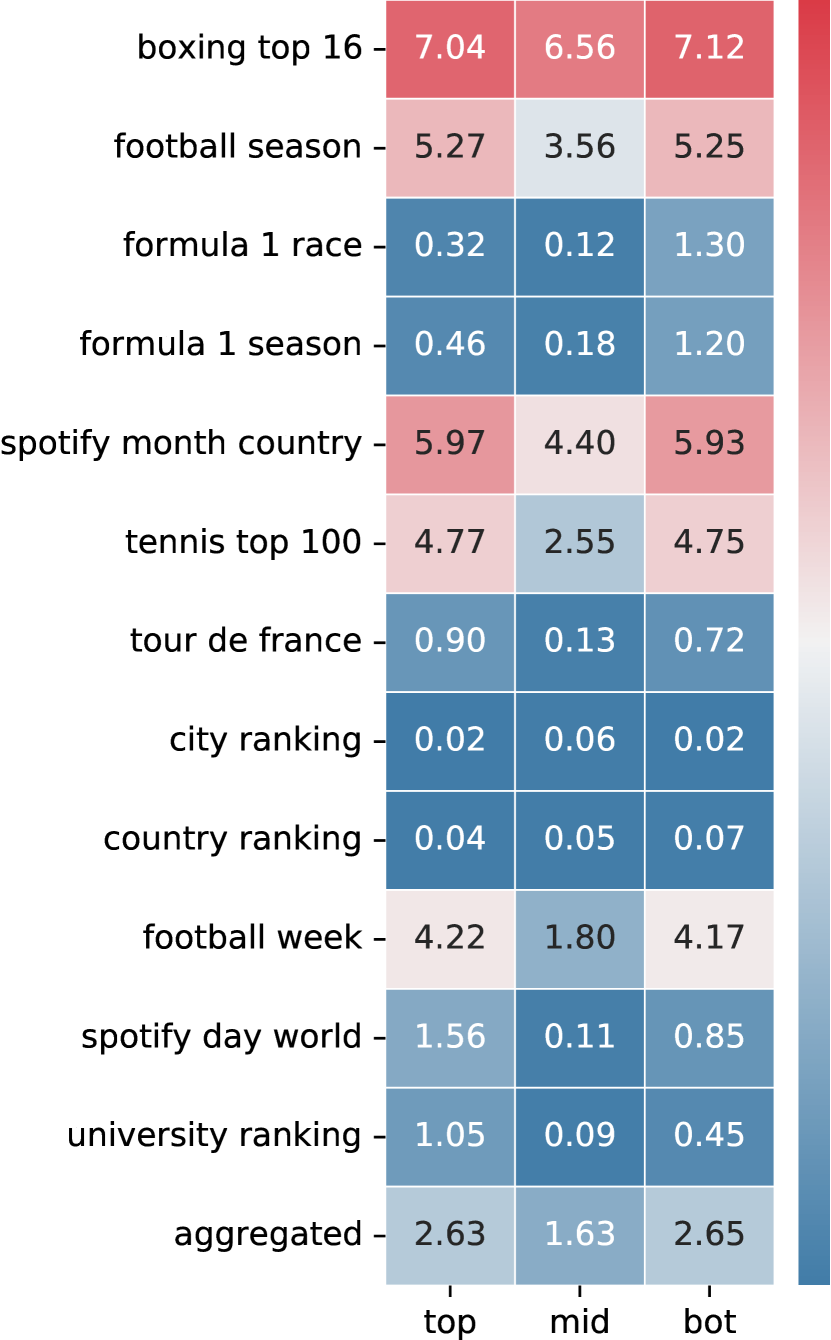The image size is (831, 1340).
Task: Click the formula 1 season top cell 0.46
Action: click(x=450, y=344)
